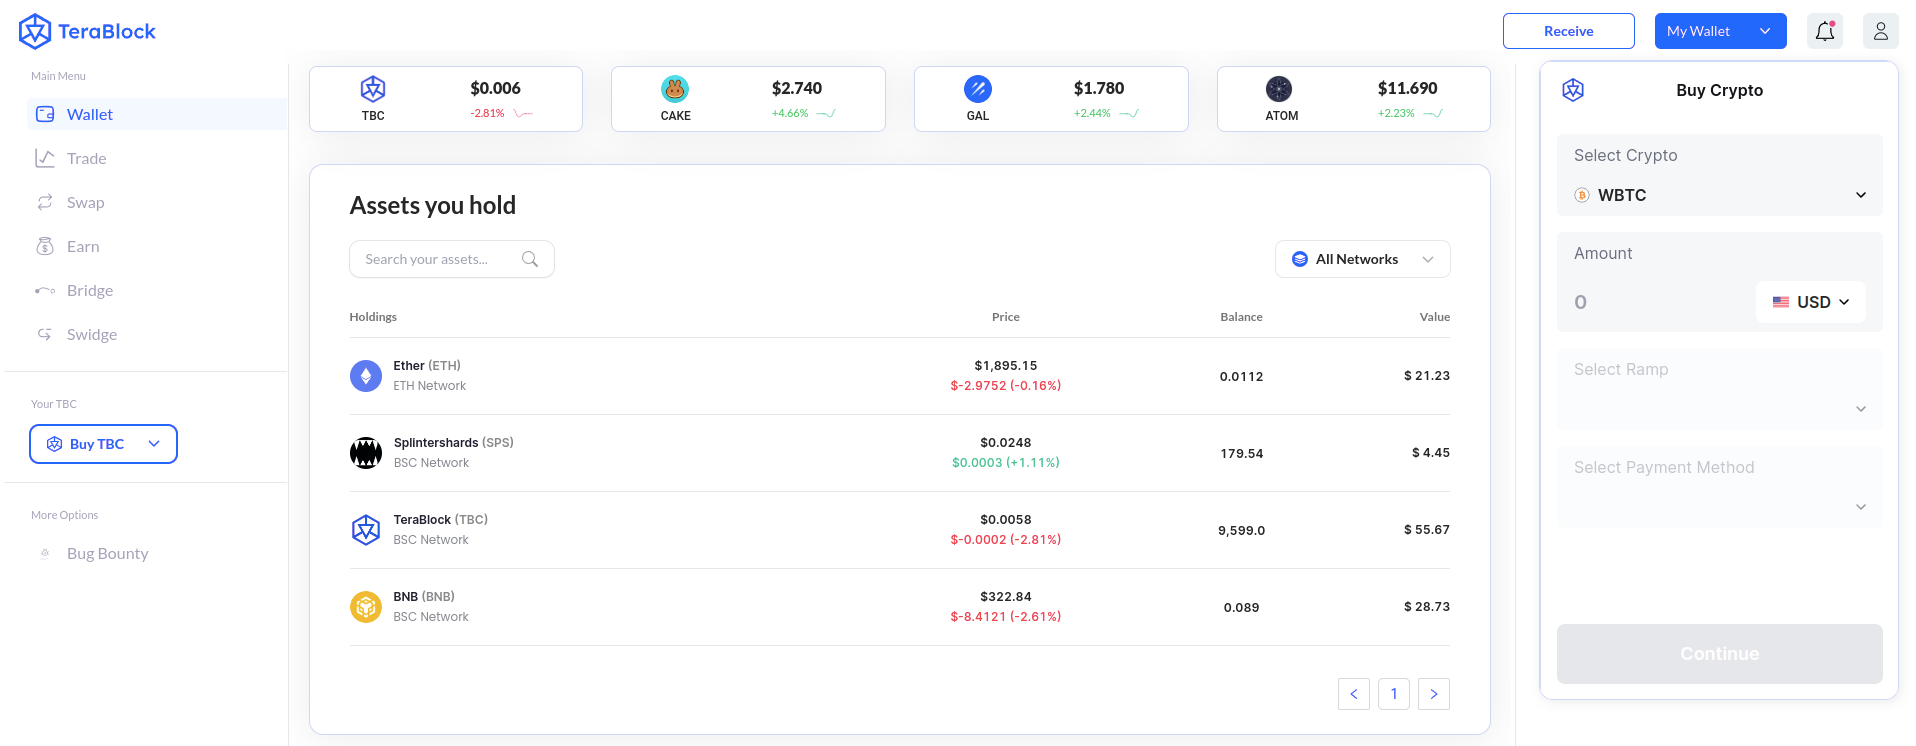Open user profile icon
The width and height of the screenshot is (1916, 746).
(1881, 31)
